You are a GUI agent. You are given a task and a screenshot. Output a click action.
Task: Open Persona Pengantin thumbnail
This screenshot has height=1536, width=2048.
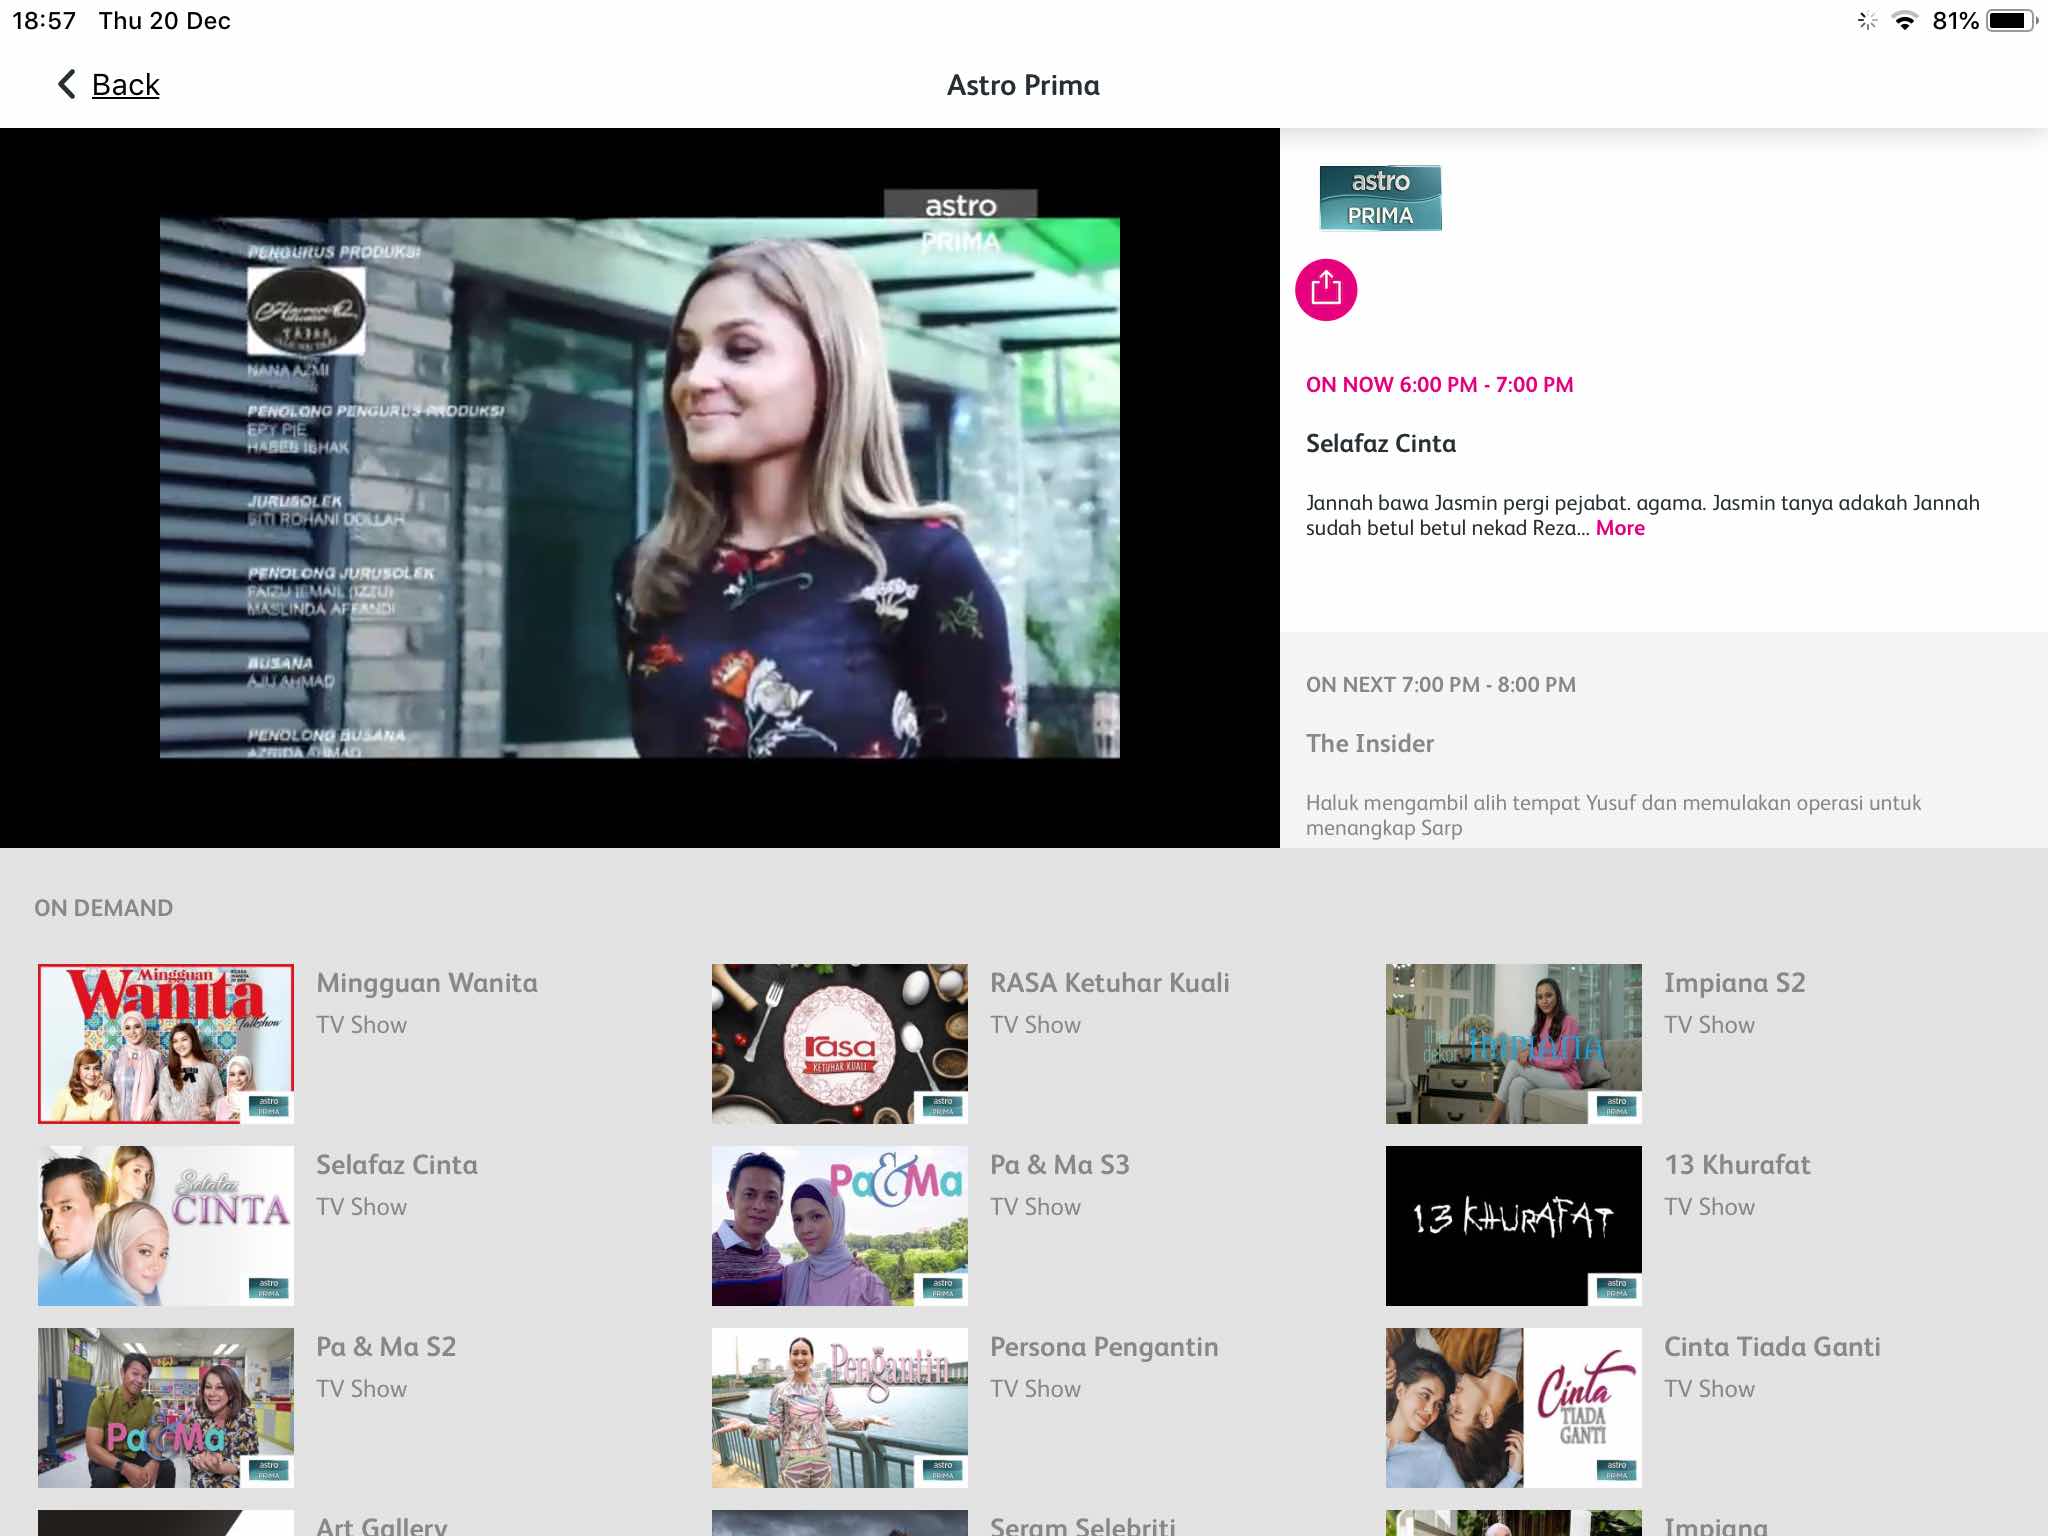point(840,1408)
